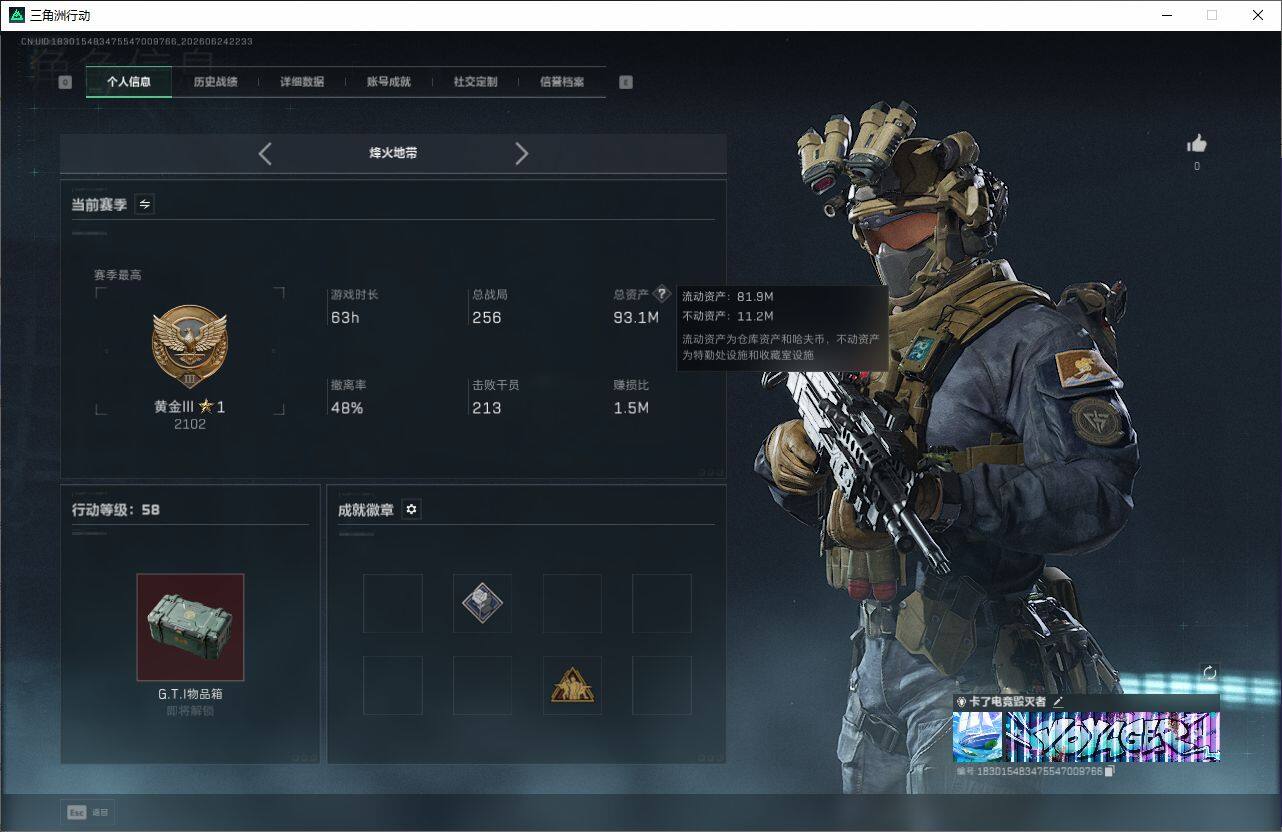Click the rank score 2102
The image size is (1282, 832).
click(x=190, y=424)
